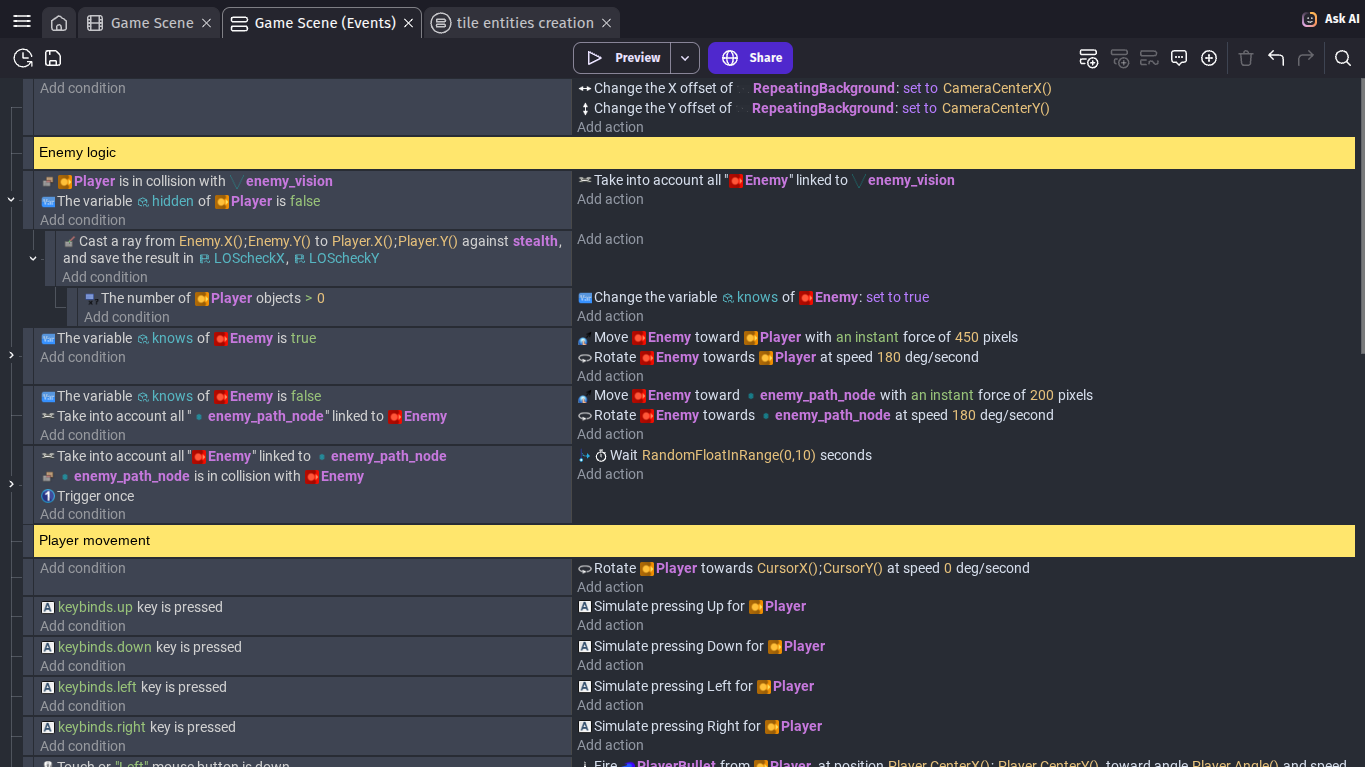Save the project with the floppy icon
This screenshot has height=767, width=1365.
[53, 58]
